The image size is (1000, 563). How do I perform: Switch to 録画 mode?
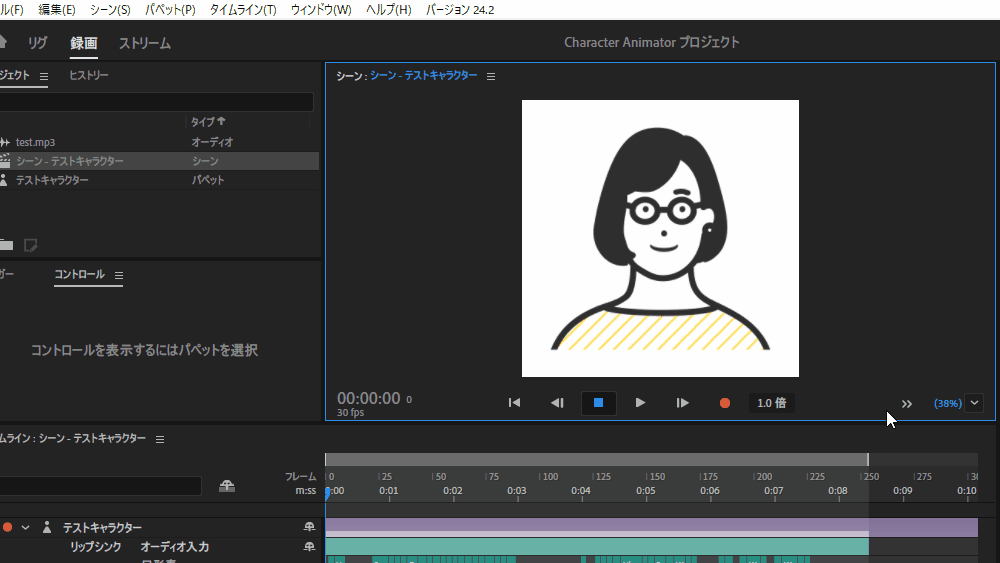click(x=84, y=43)
